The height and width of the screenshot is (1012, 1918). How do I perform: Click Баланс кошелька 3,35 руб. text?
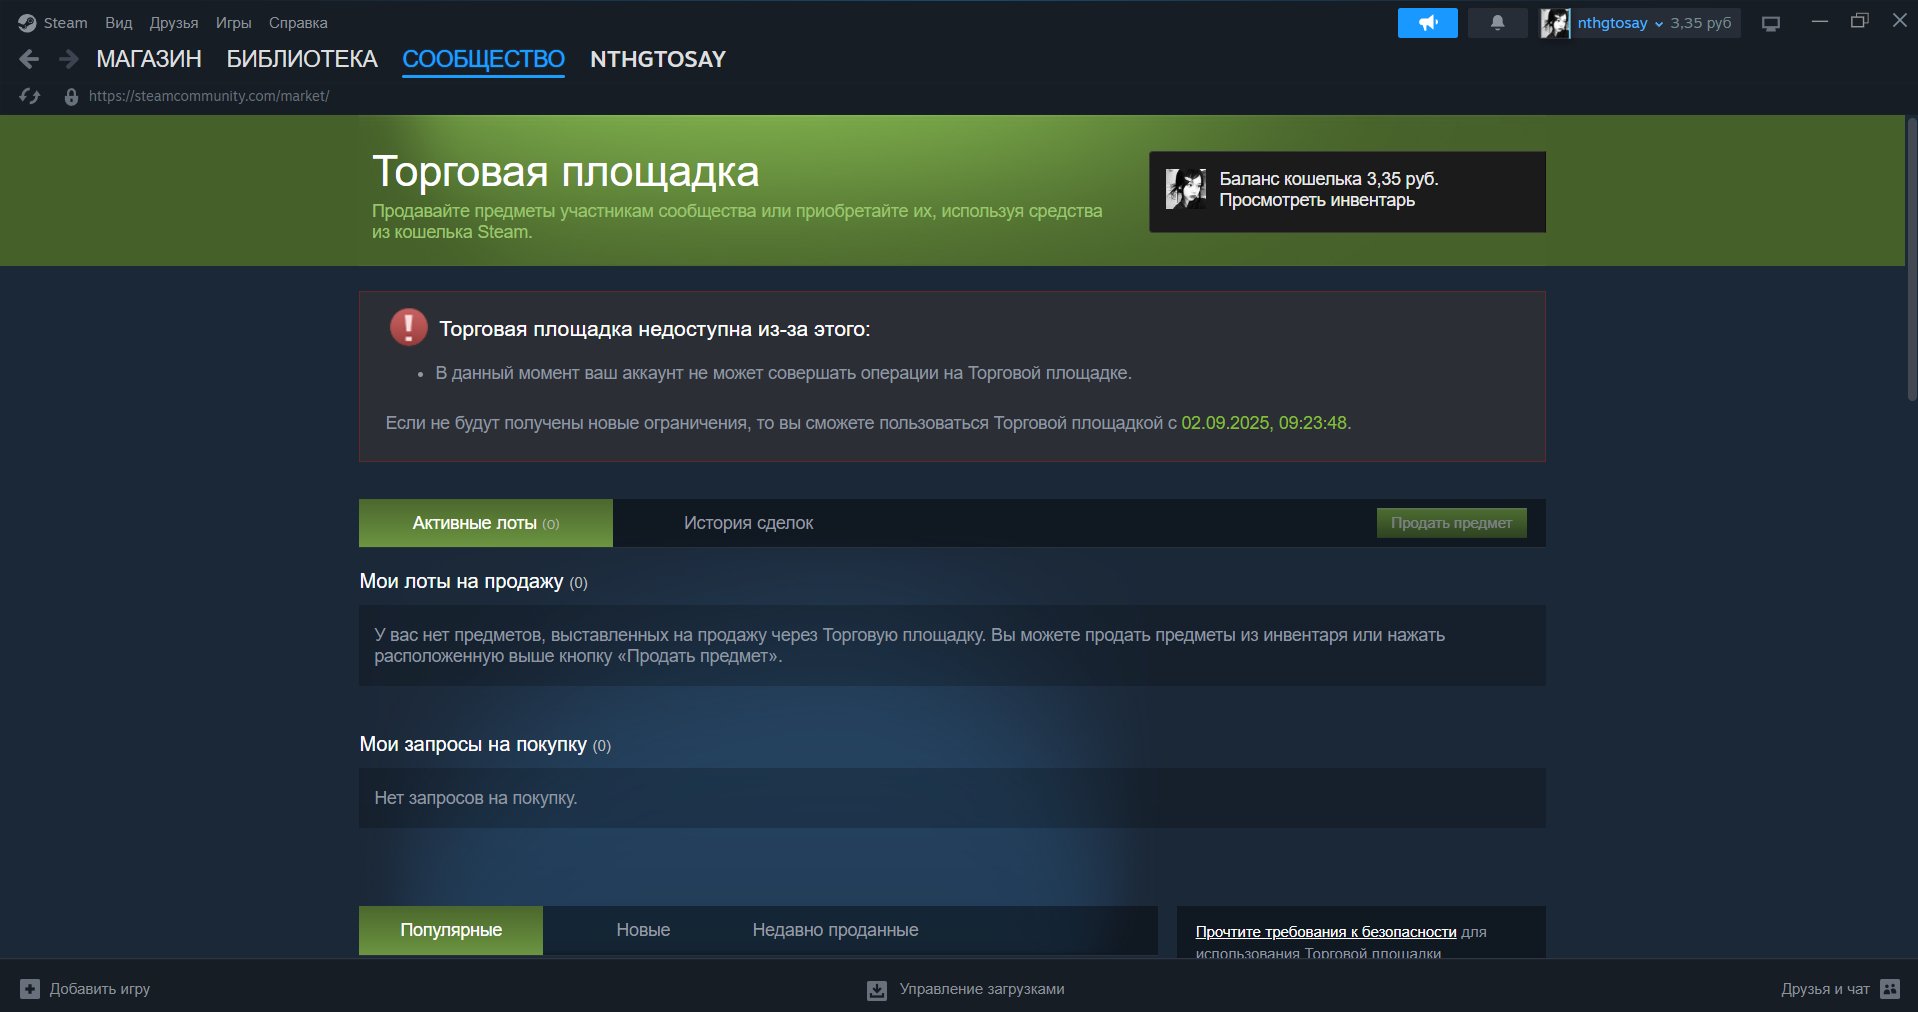[x=1329, y=179]
